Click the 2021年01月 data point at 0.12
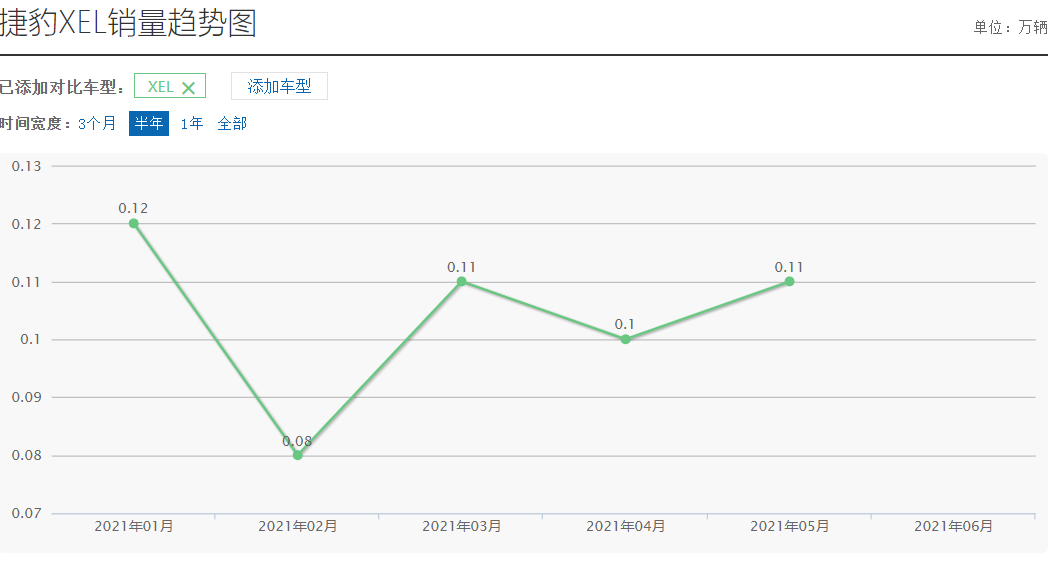This screenshot has width=1064, height=582. (134, 223)
